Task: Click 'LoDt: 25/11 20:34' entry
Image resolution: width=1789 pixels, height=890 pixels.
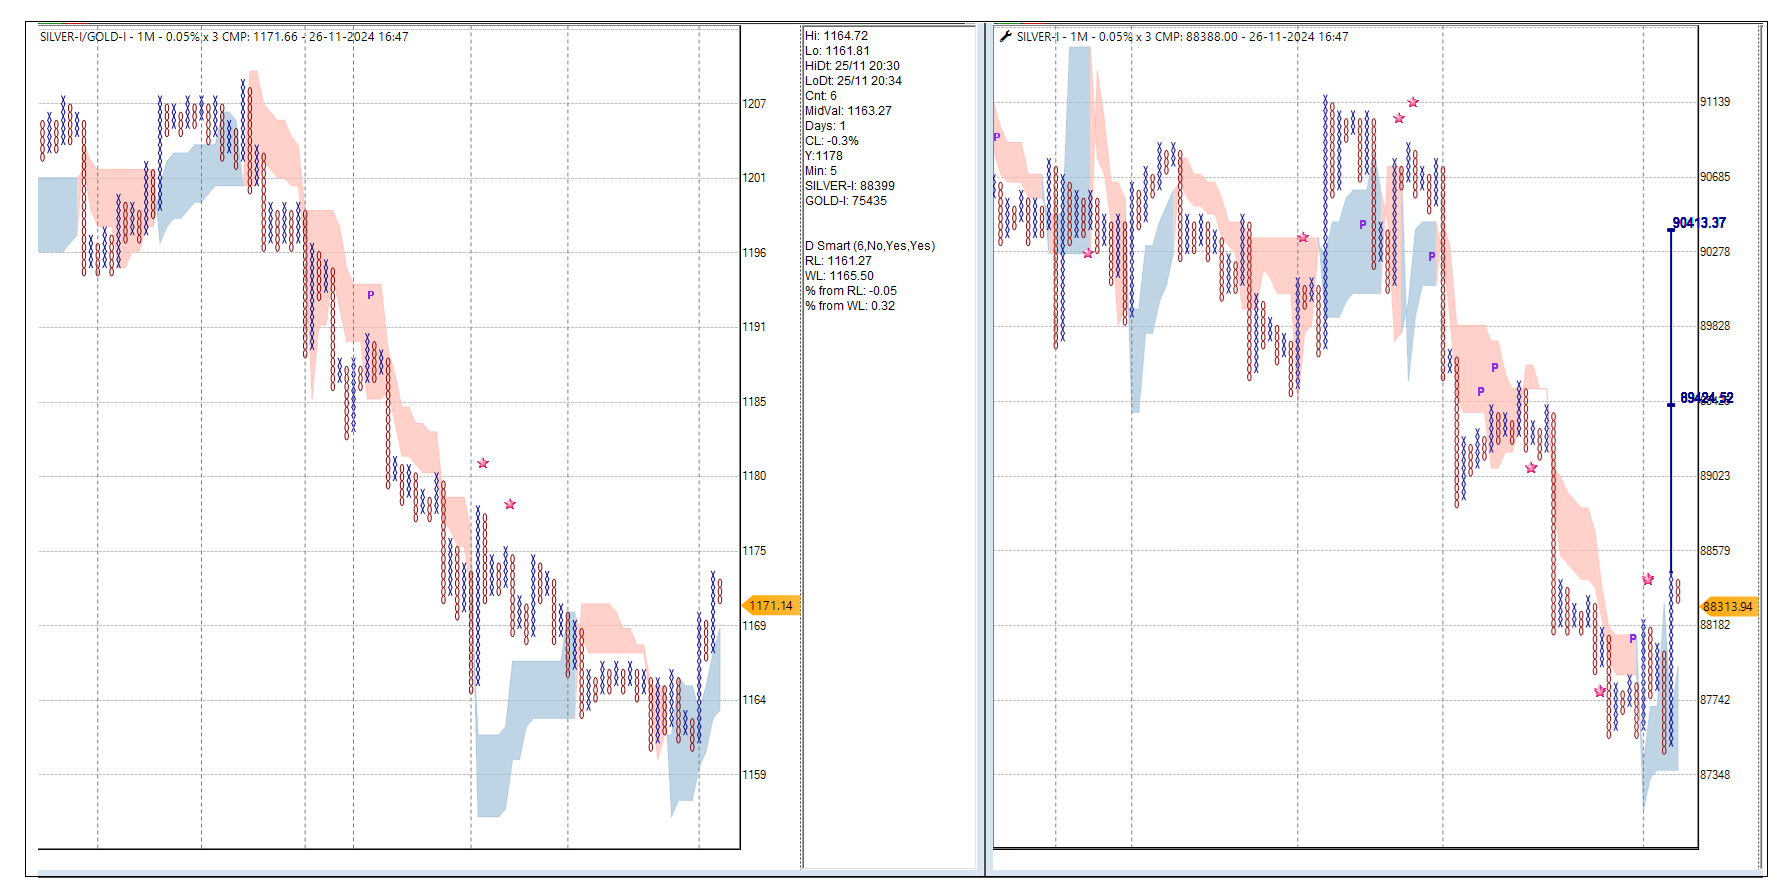Action: tap(854, 81)
